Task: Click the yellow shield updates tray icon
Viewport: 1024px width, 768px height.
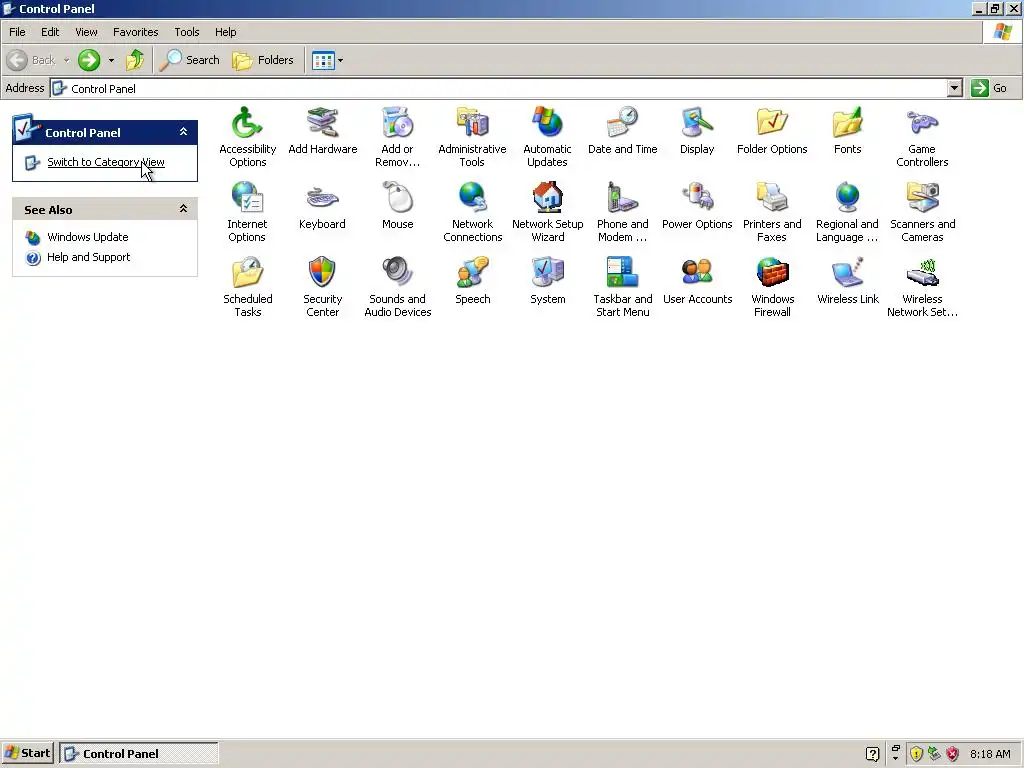Action: pyautogui.click(x=916, y=754)
